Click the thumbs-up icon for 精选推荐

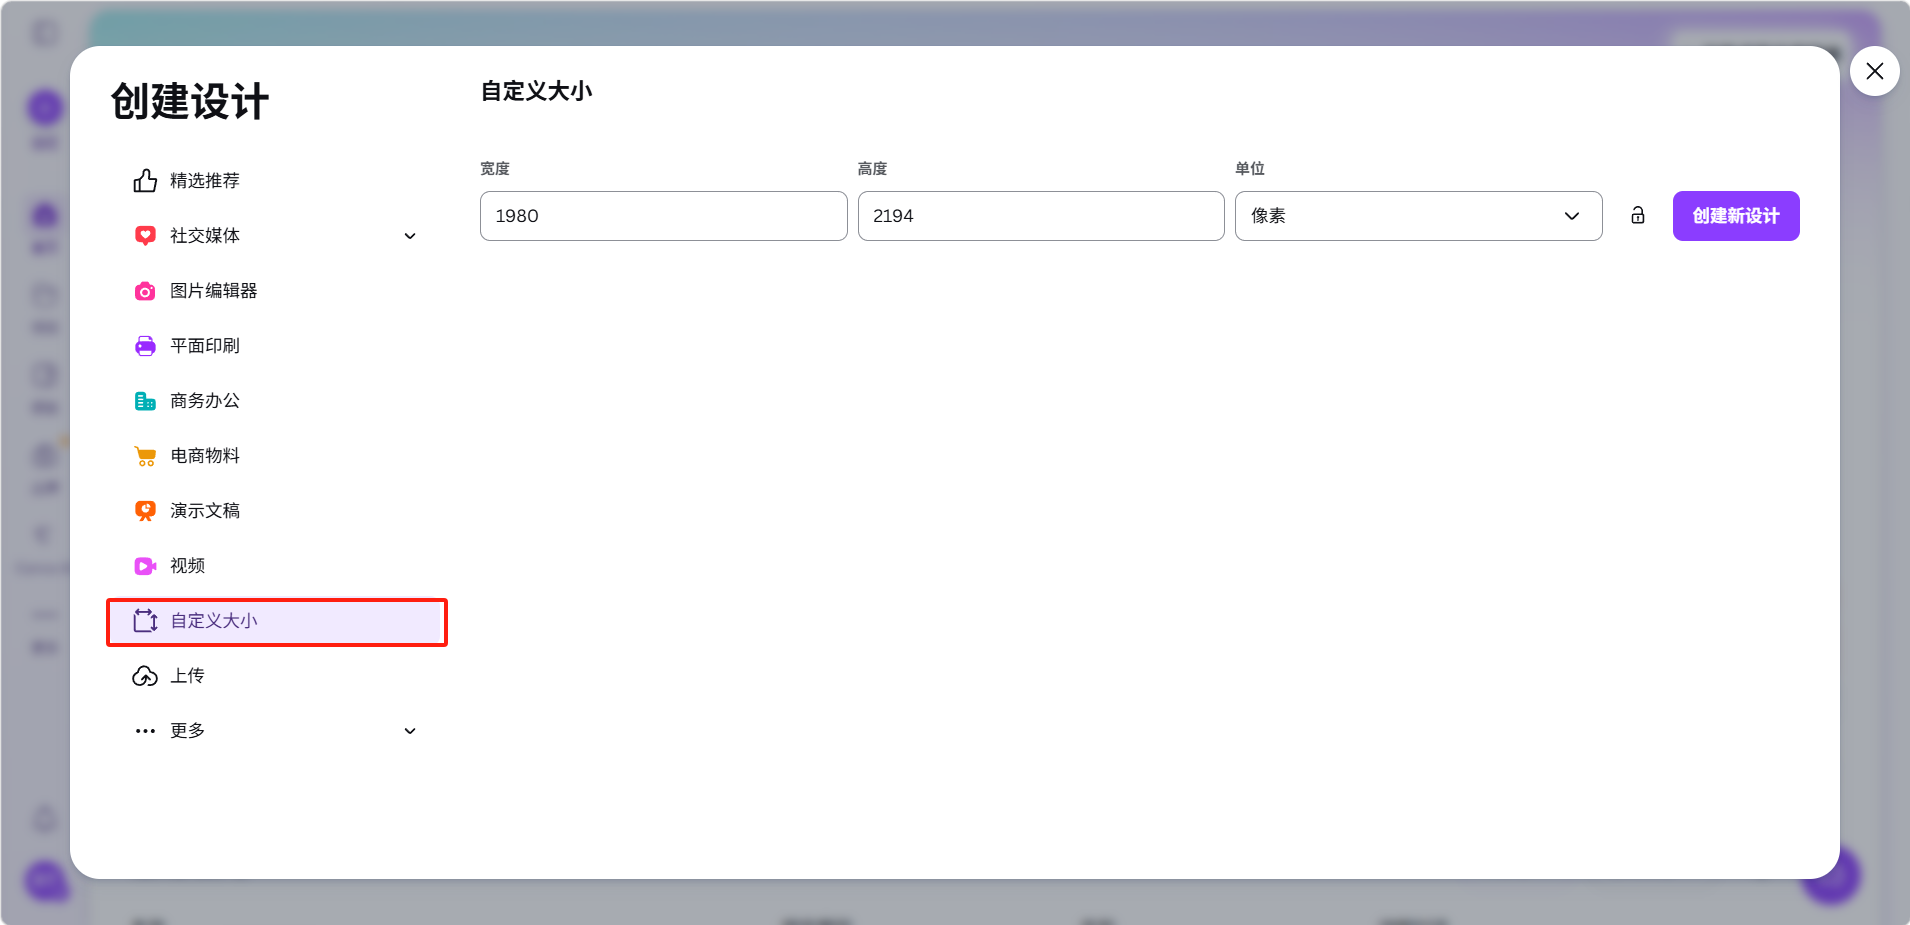(145, 181)
